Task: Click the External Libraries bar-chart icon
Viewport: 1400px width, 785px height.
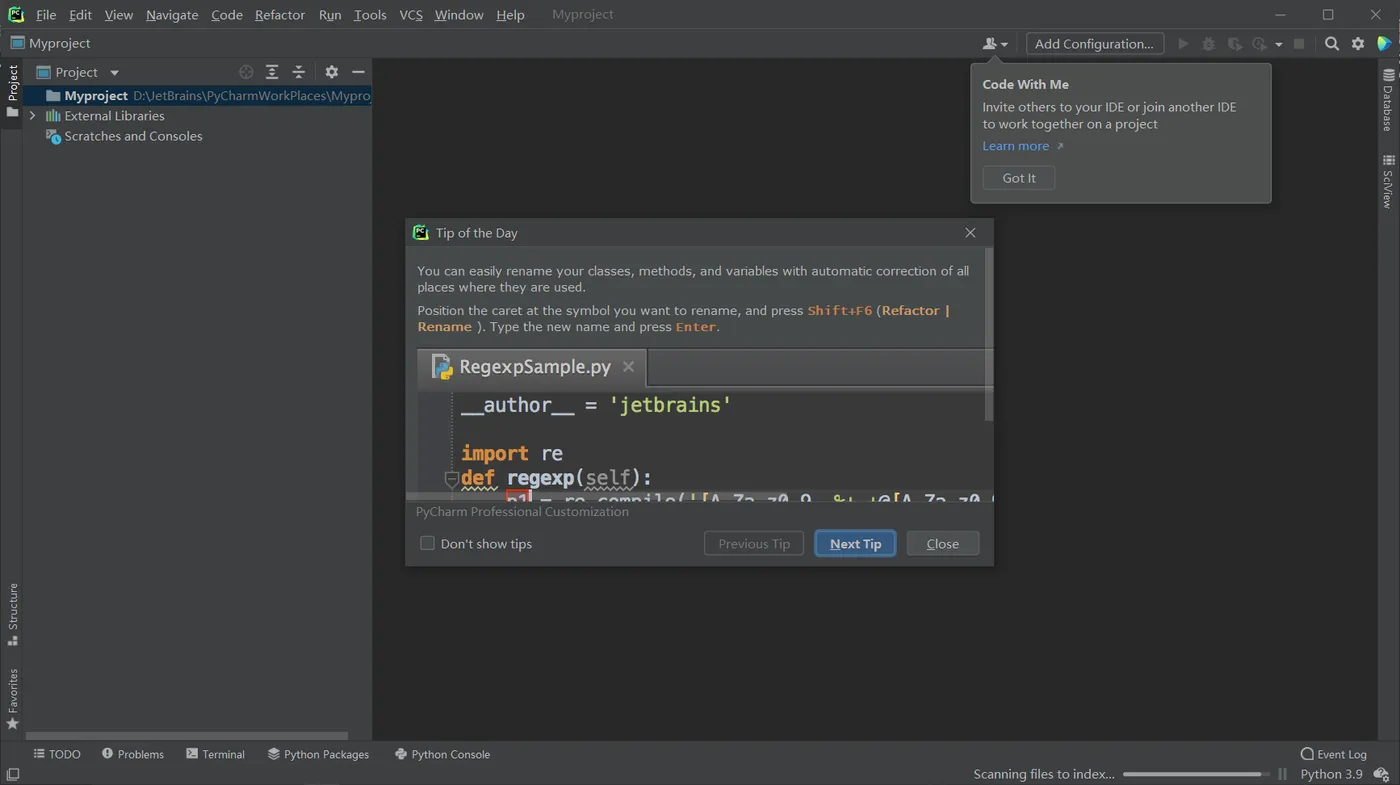Action: click(x=53, y=116)
